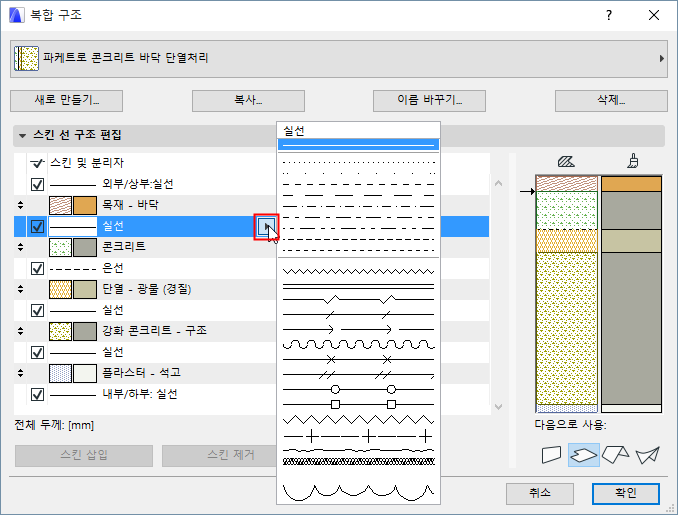Select the shell use-with icon
This screenshot has height=515, width=678.
pos(647,455)
